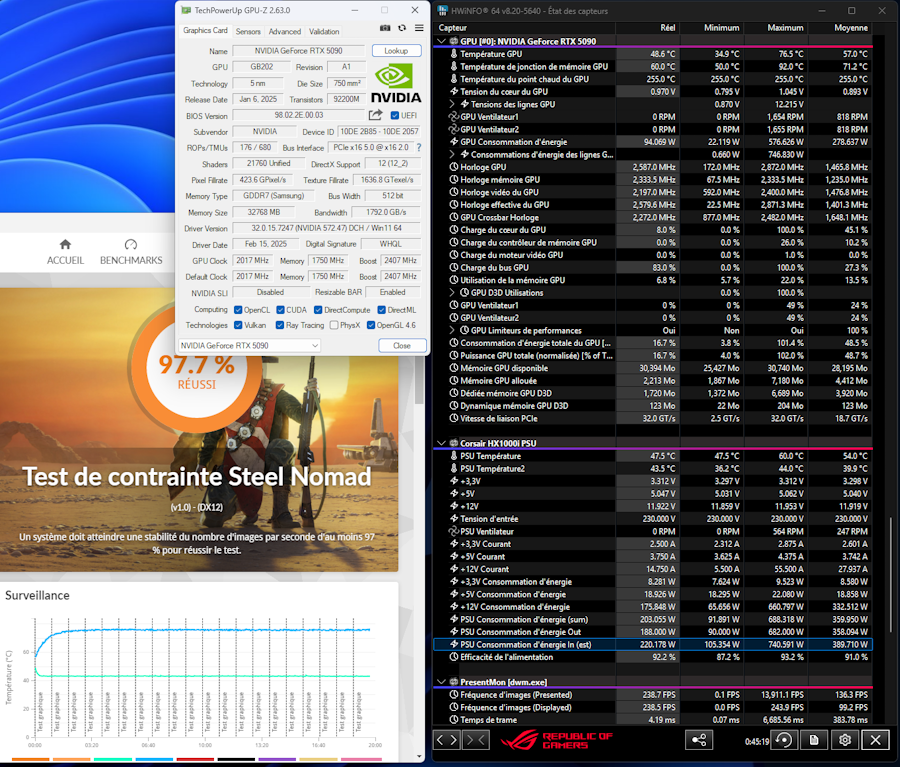Click the HWiNFO network share icon
Image resolution: width=900 pixels, height=767 pixels.
pos(699,740)
